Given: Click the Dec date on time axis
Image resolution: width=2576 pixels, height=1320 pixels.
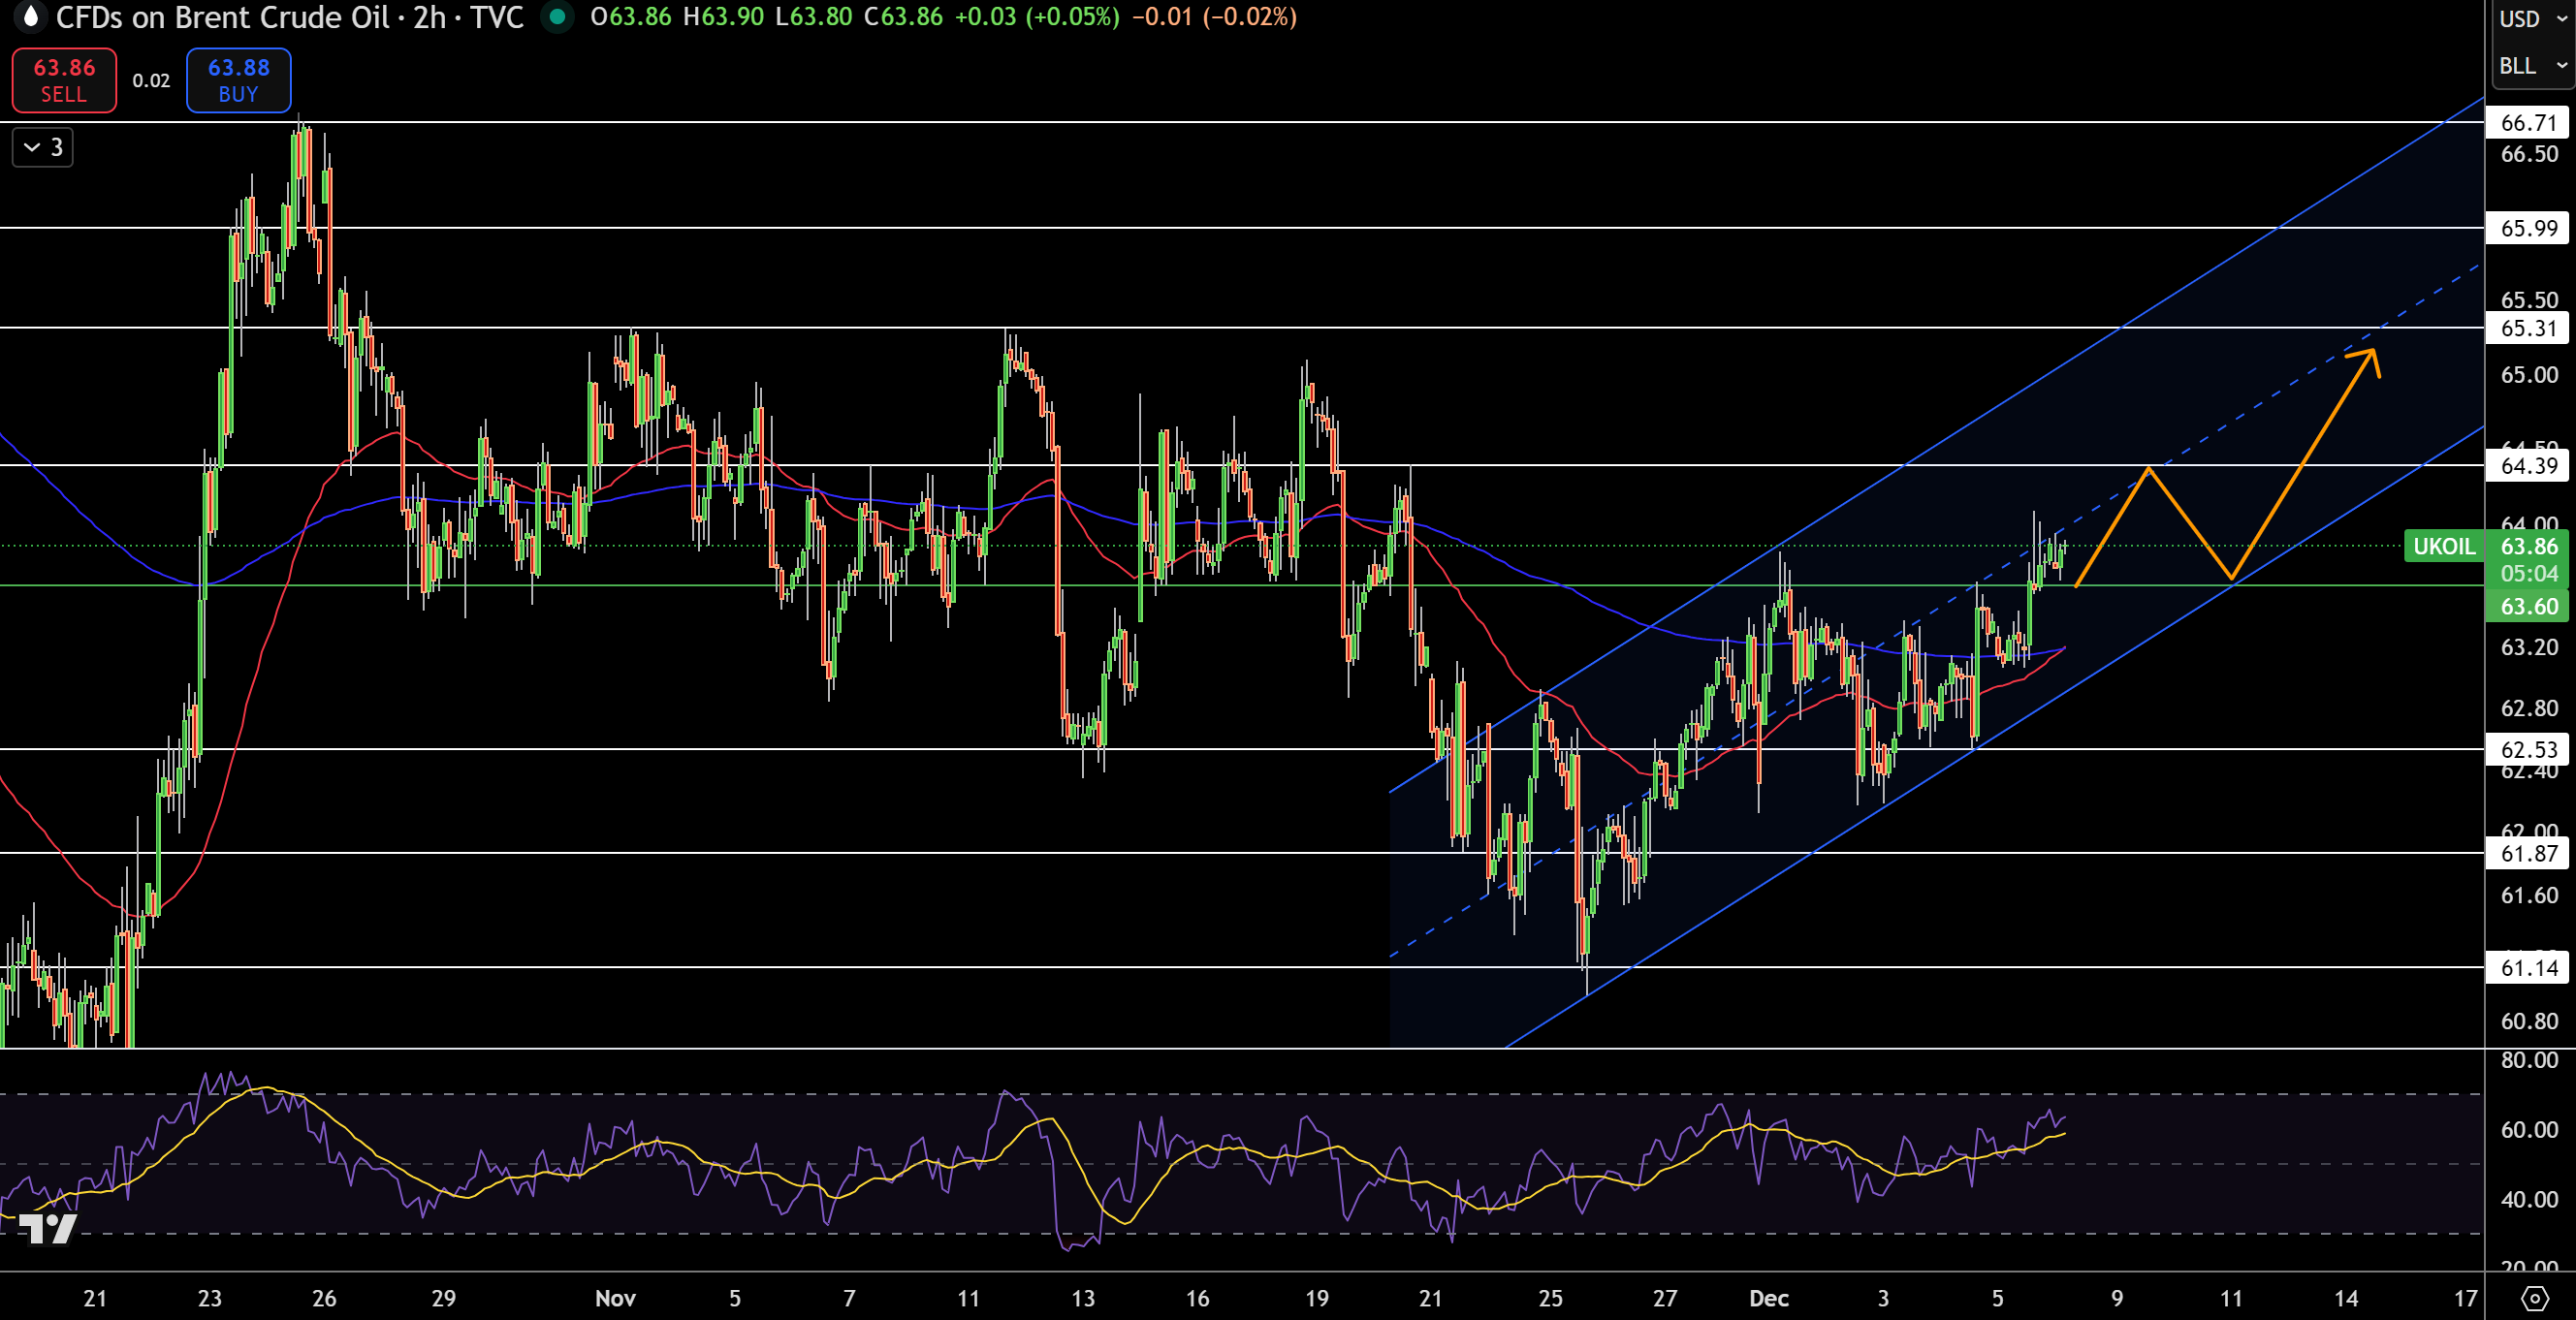Looking at the screenshot, I should pos(1768,1298).
